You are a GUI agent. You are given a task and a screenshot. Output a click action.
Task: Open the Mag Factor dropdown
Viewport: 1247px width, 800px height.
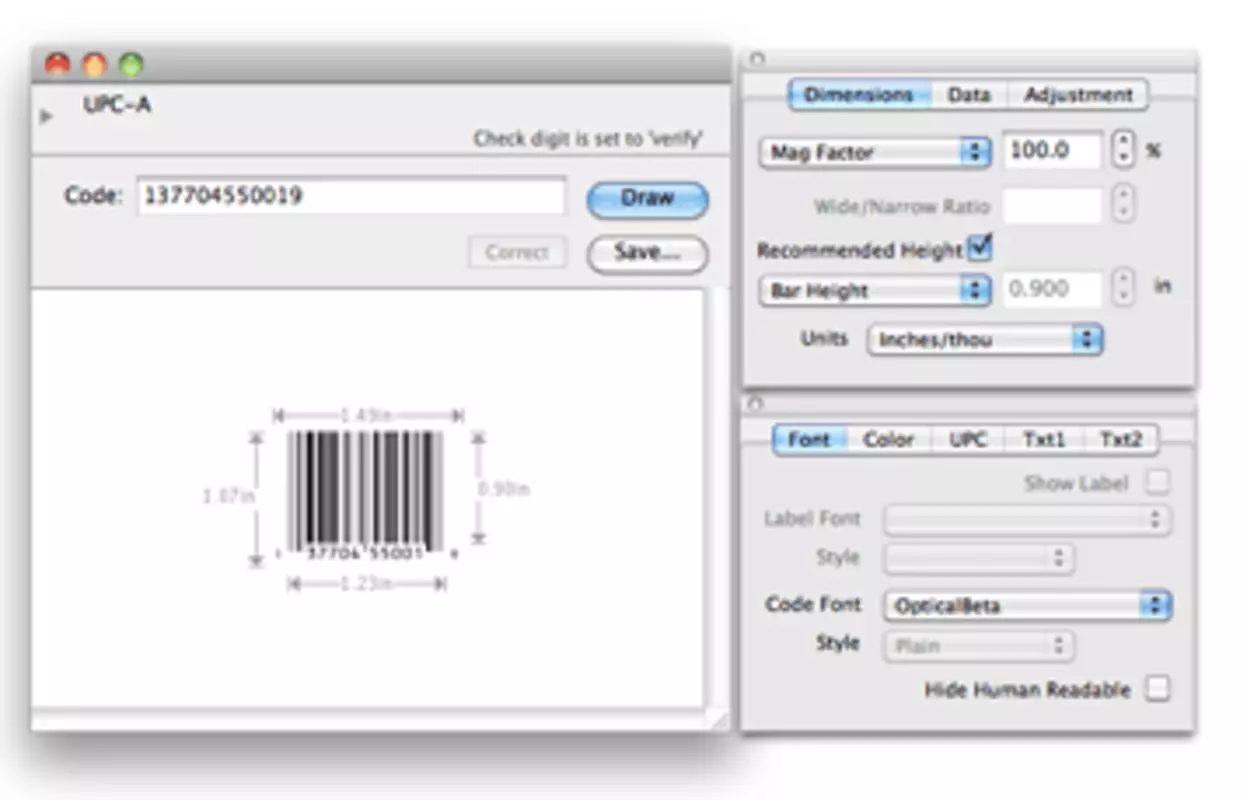click(874, 152)
